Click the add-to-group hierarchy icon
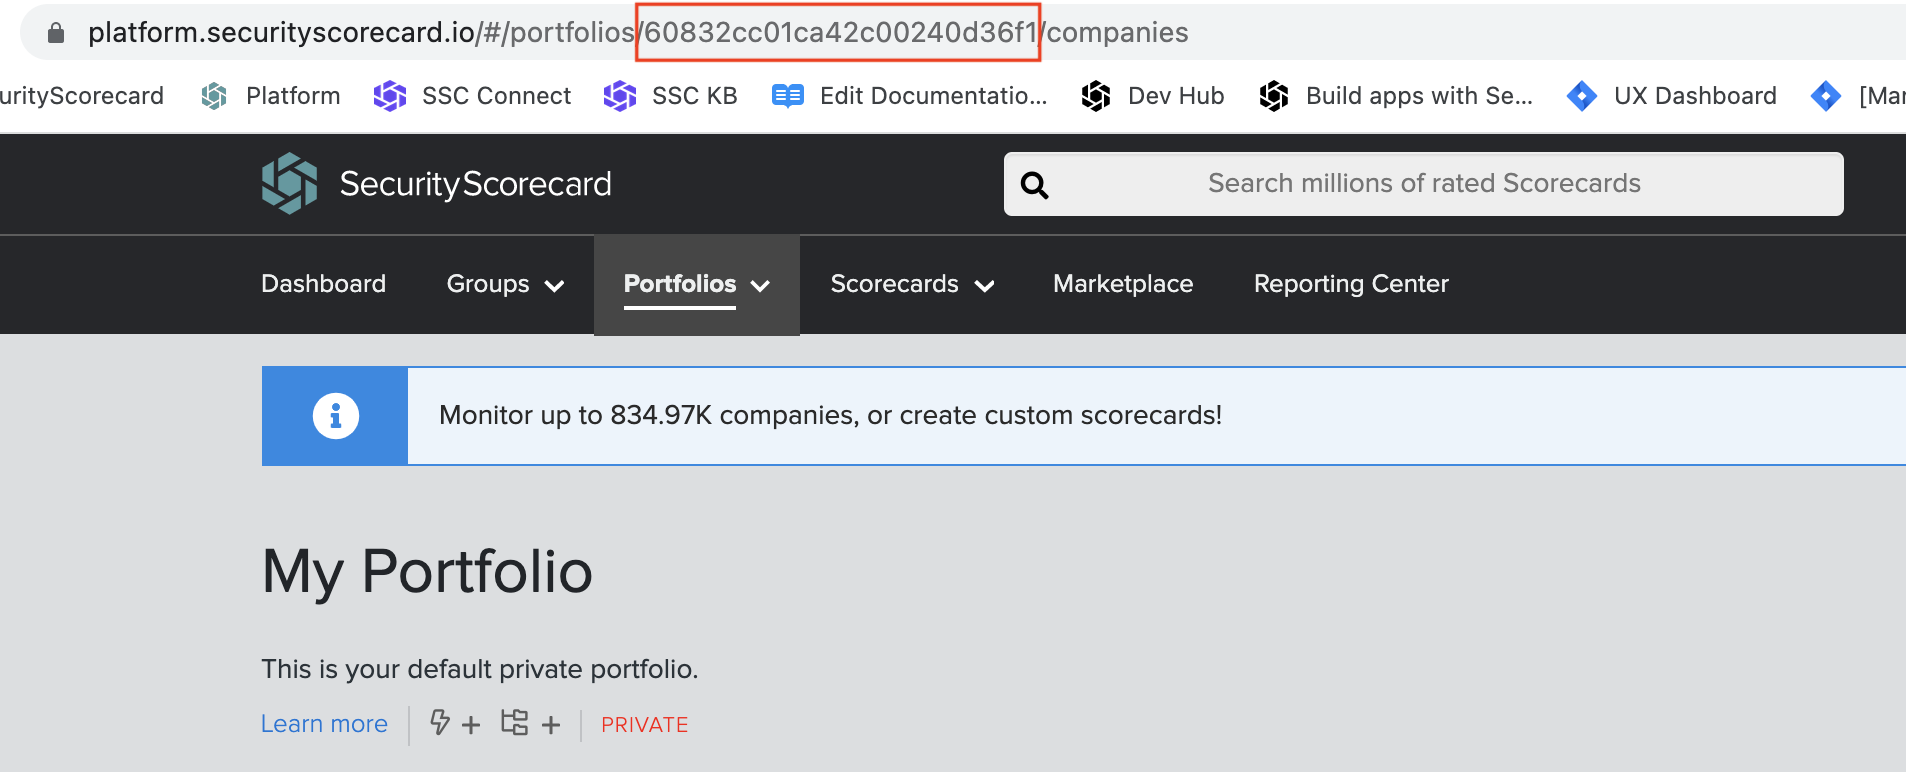Viewport: 1906px width, 772px height. coord(514,722)
